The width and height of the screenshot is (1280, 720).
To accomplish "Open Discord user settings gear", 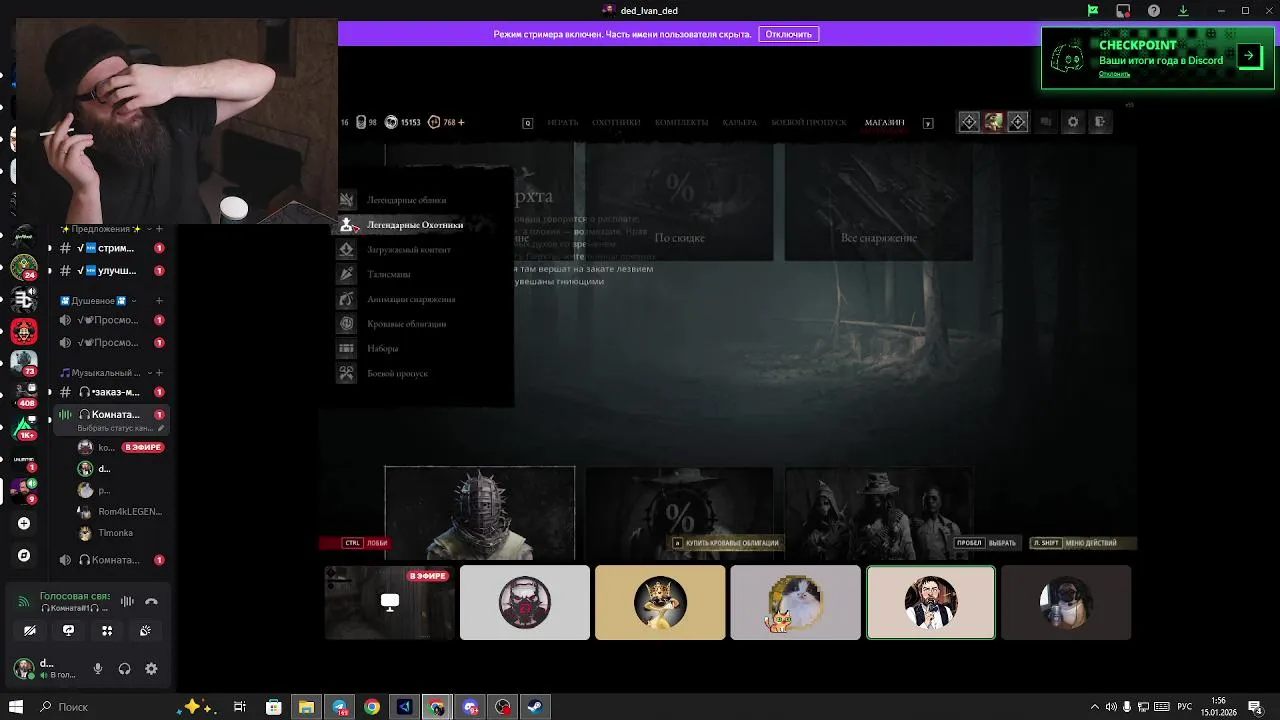I will (152, 669).
